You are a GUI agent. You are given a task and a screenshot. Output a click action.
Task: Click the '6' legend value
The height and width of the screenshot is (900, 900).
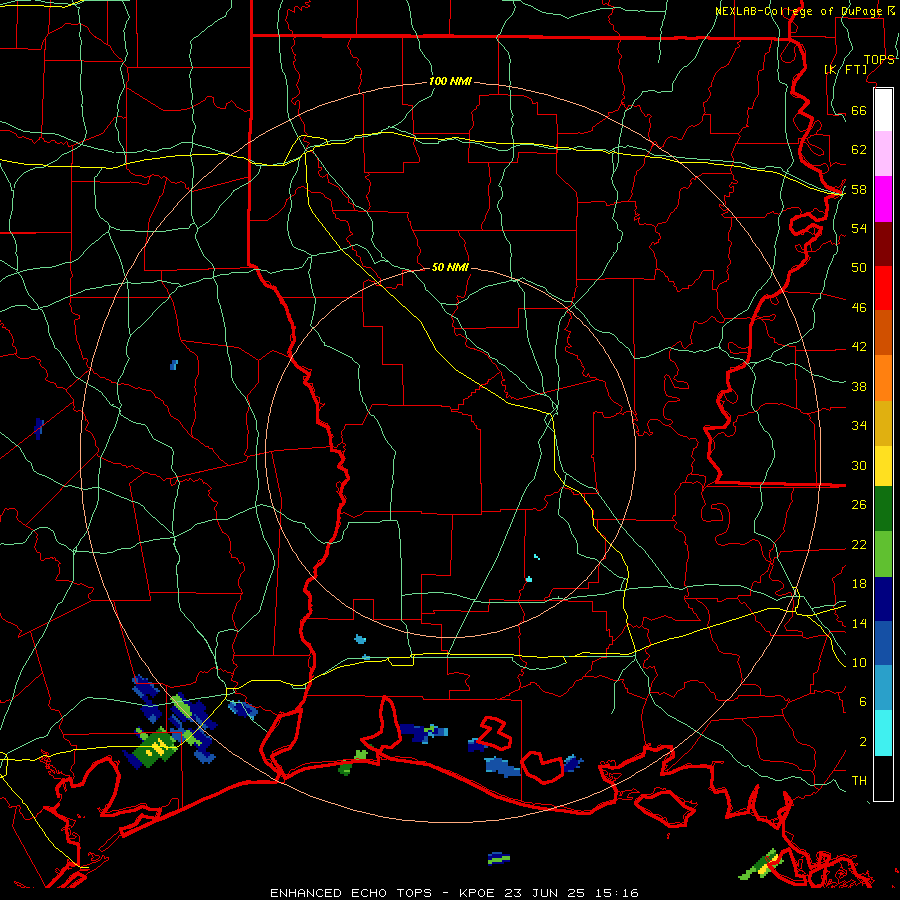tap(863, 702)
